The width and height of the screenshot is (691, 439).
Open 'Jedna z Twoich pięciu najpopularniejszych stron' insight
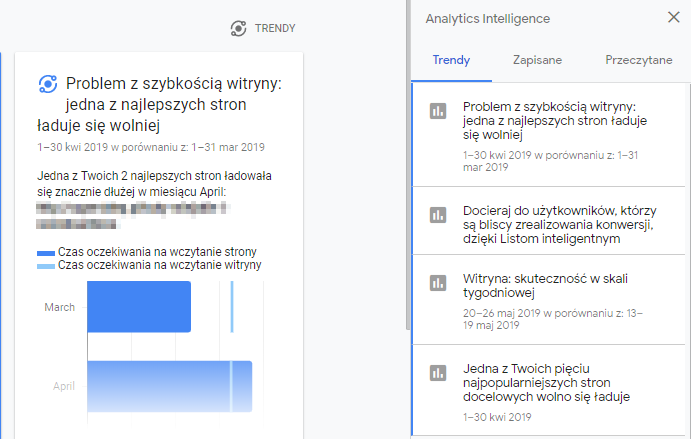[x=549, y=391]
